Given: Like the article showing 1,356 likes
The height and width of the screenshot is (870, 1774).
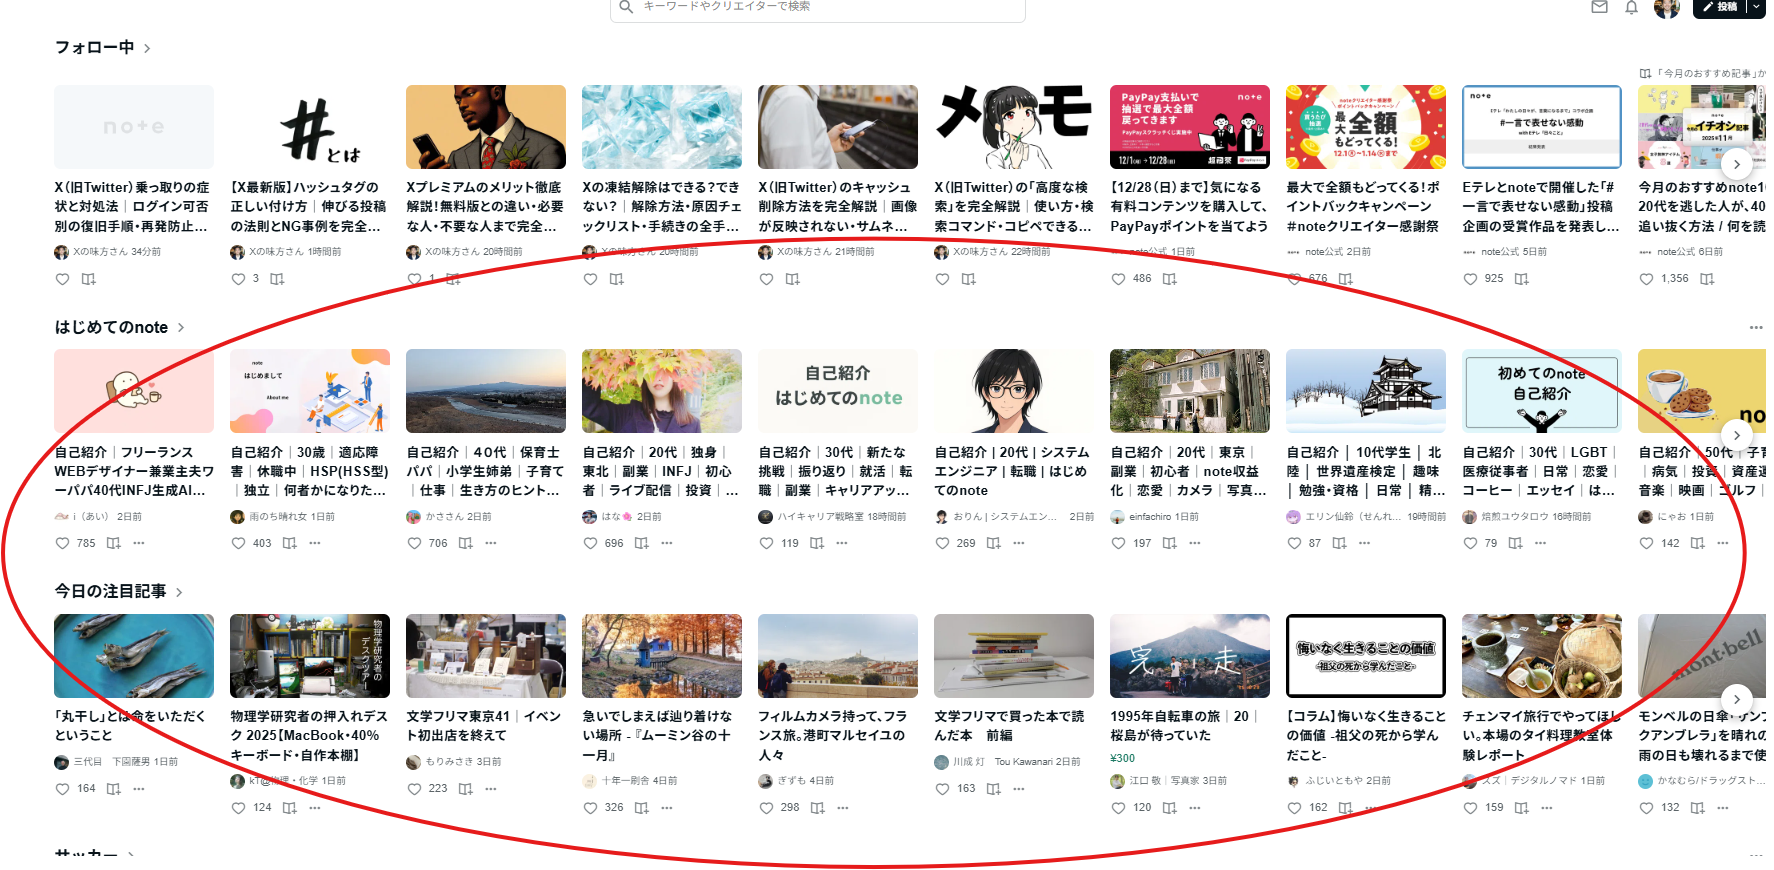Looking at the screenshot, I should coord(1646,279).
